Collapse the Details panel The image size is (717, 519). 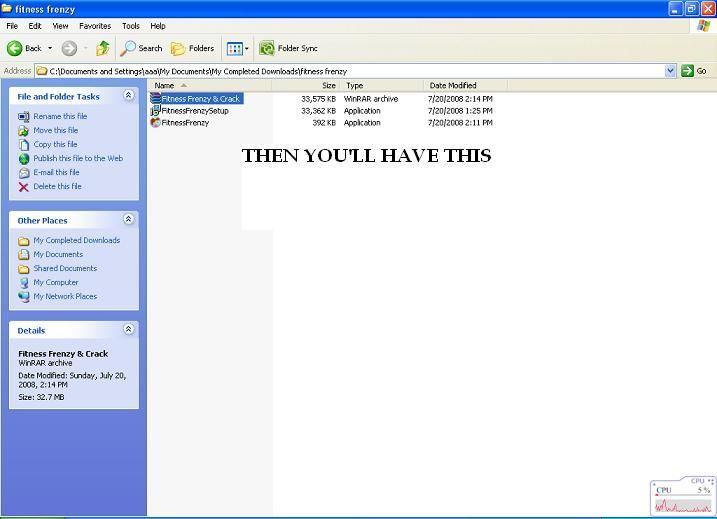point(128,329)
